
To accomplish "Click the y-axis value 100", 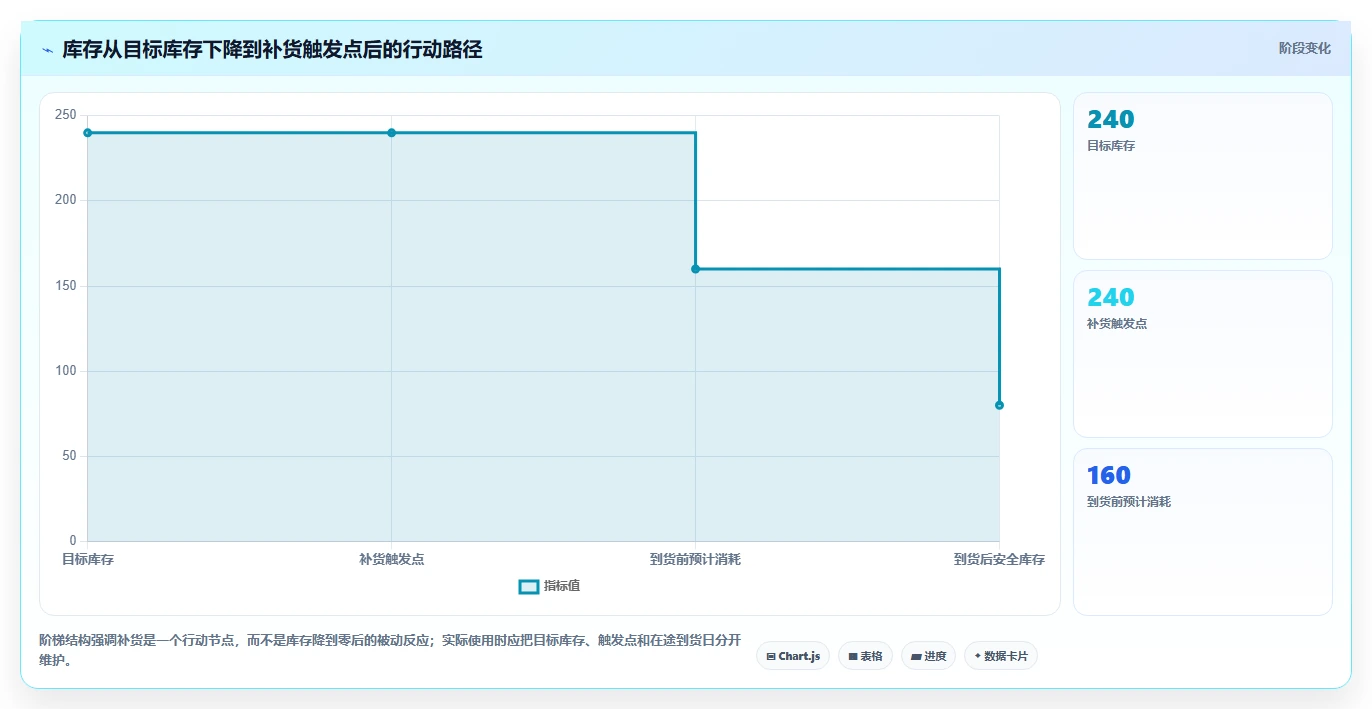I will click(x=66, y=371).
